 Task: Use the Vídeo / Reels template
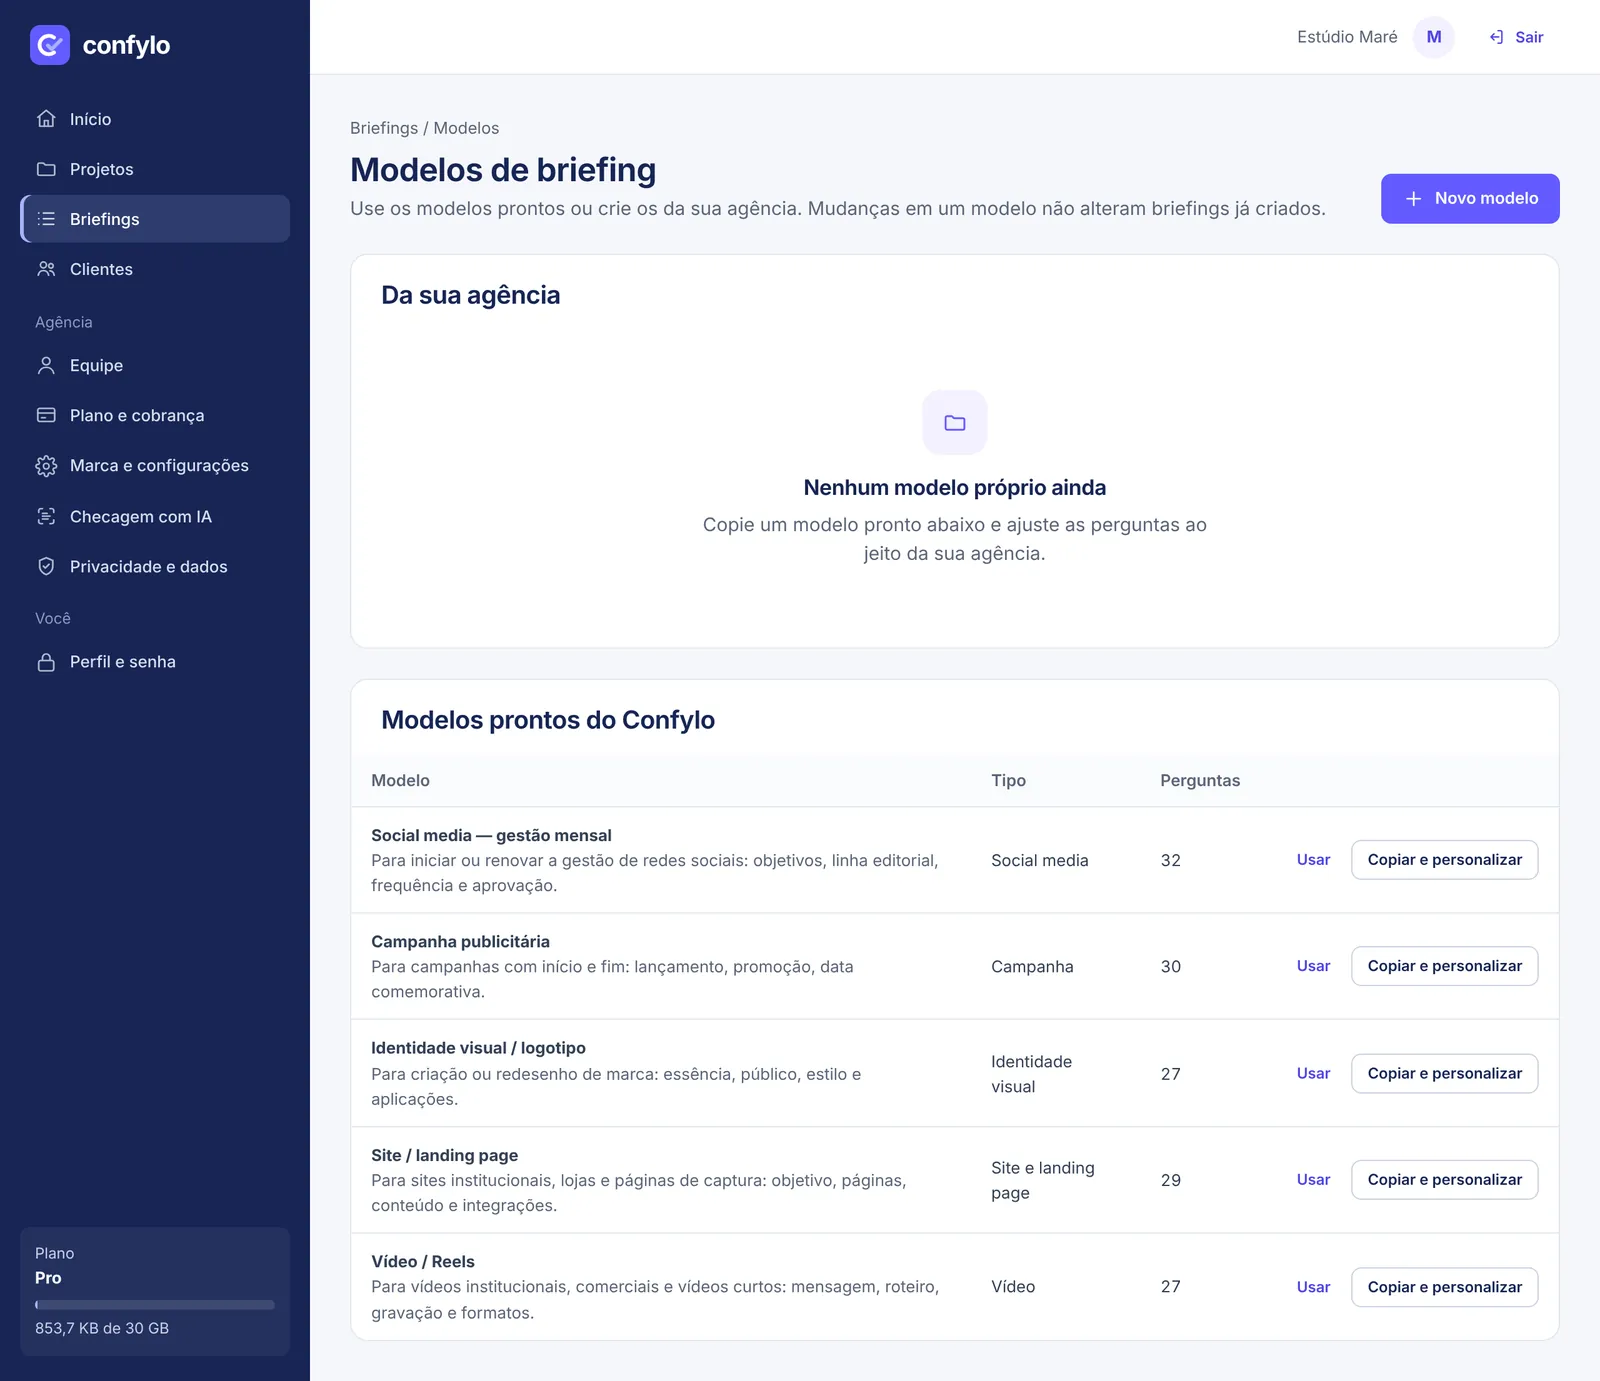pyautogui.click(x=1313, y=1287)
